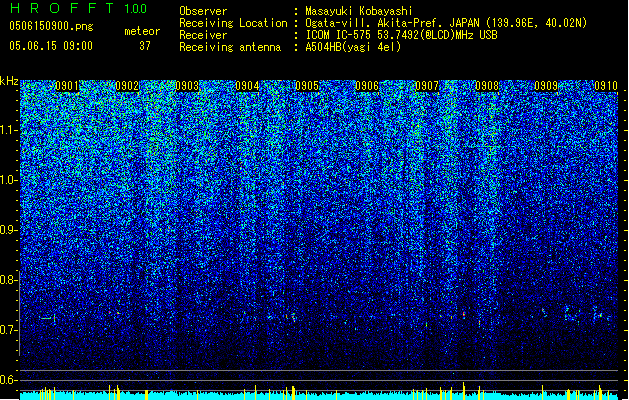Click the meteor count label
Image resolution: width=629 pixels, height=400 pixels.
(x=142, y=31)
